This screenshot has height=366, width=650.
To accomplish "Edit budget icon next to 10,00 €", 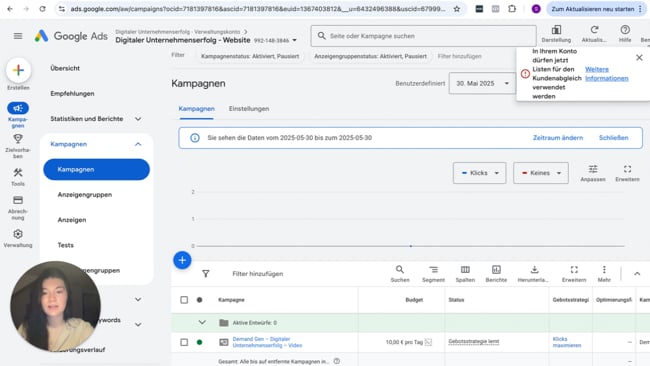I will pyautogui.click(x=428, y=342).
